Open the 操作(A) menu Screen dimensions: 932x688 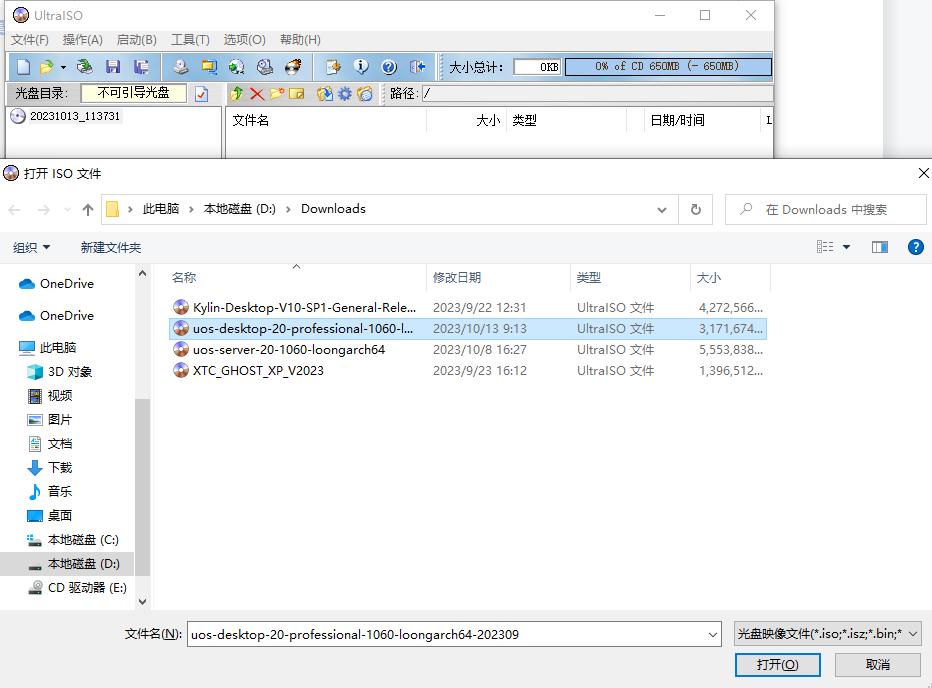(x=83, y=40)
